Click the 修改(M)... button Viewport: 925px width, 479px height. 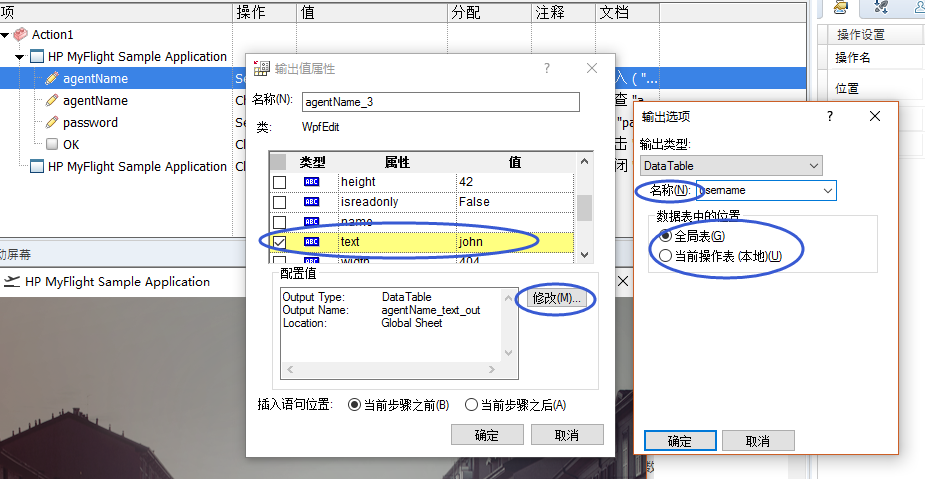[556, 298]
